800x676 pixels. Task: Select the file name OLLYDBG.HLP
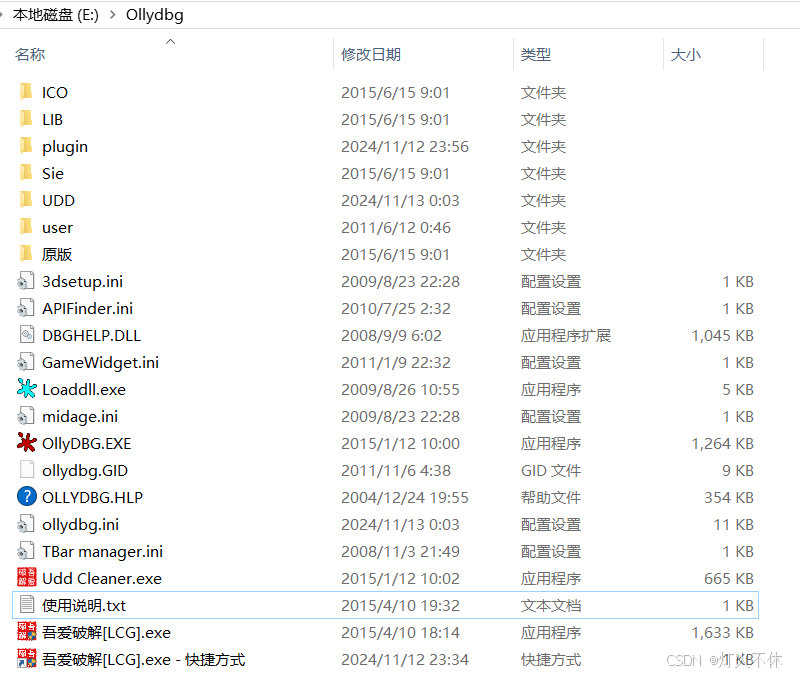coord(92,497)
